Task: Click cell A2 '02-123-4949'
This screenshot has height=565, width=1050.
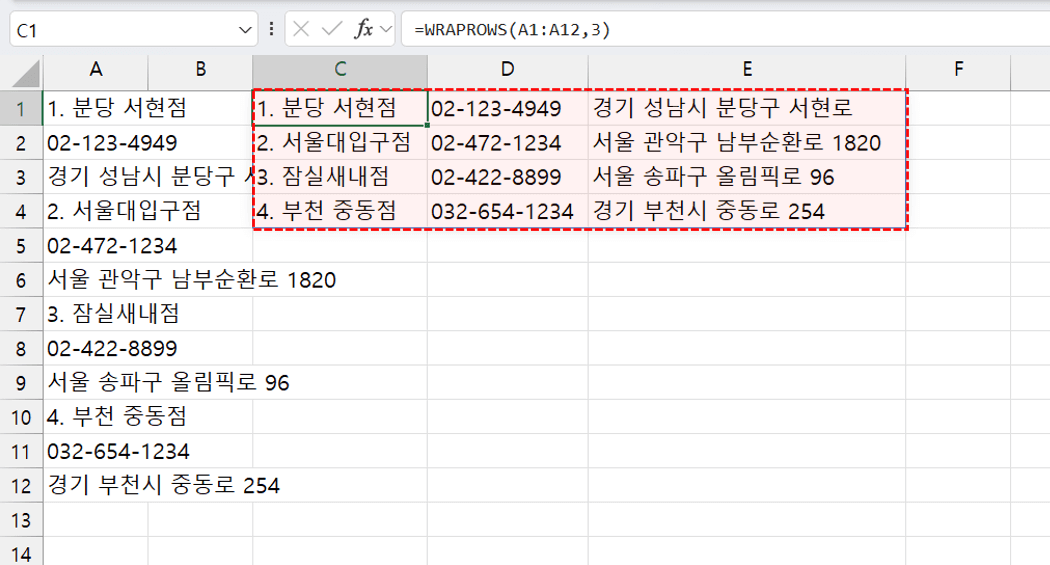Action: tap(96, 143)
